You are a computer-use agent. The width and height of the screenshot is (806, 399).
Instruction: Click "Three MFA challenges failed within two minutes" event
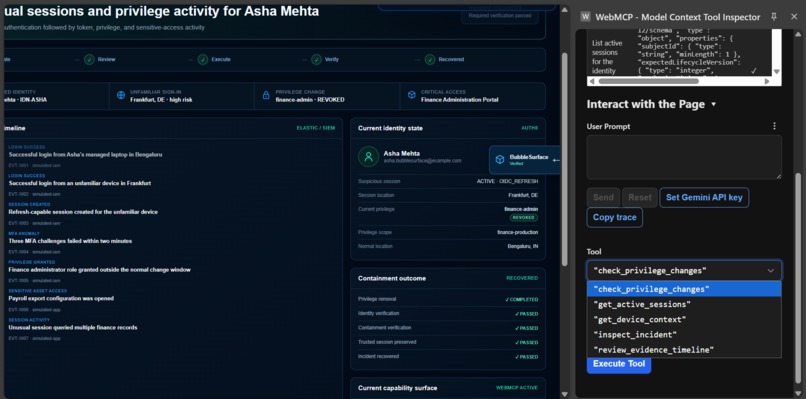coord(70,241)
